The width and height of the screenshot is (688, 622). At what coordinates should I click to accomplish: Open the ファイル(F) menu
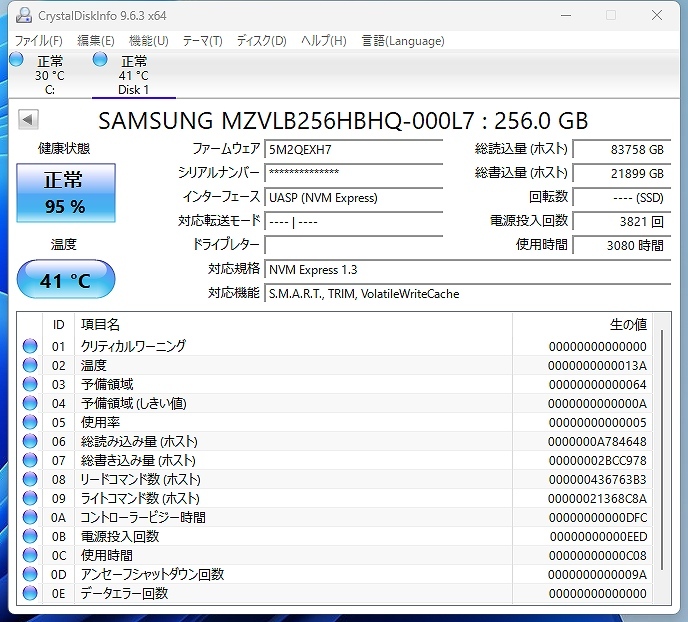point(39,41)
